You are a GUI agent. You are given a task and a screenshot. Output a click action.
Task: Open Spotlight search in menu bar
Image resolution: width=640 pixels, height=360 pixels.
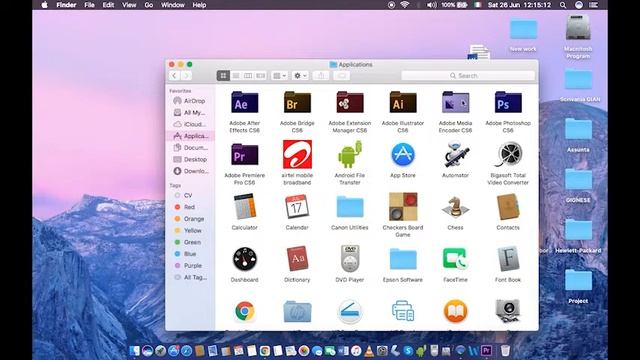point(563,5)
